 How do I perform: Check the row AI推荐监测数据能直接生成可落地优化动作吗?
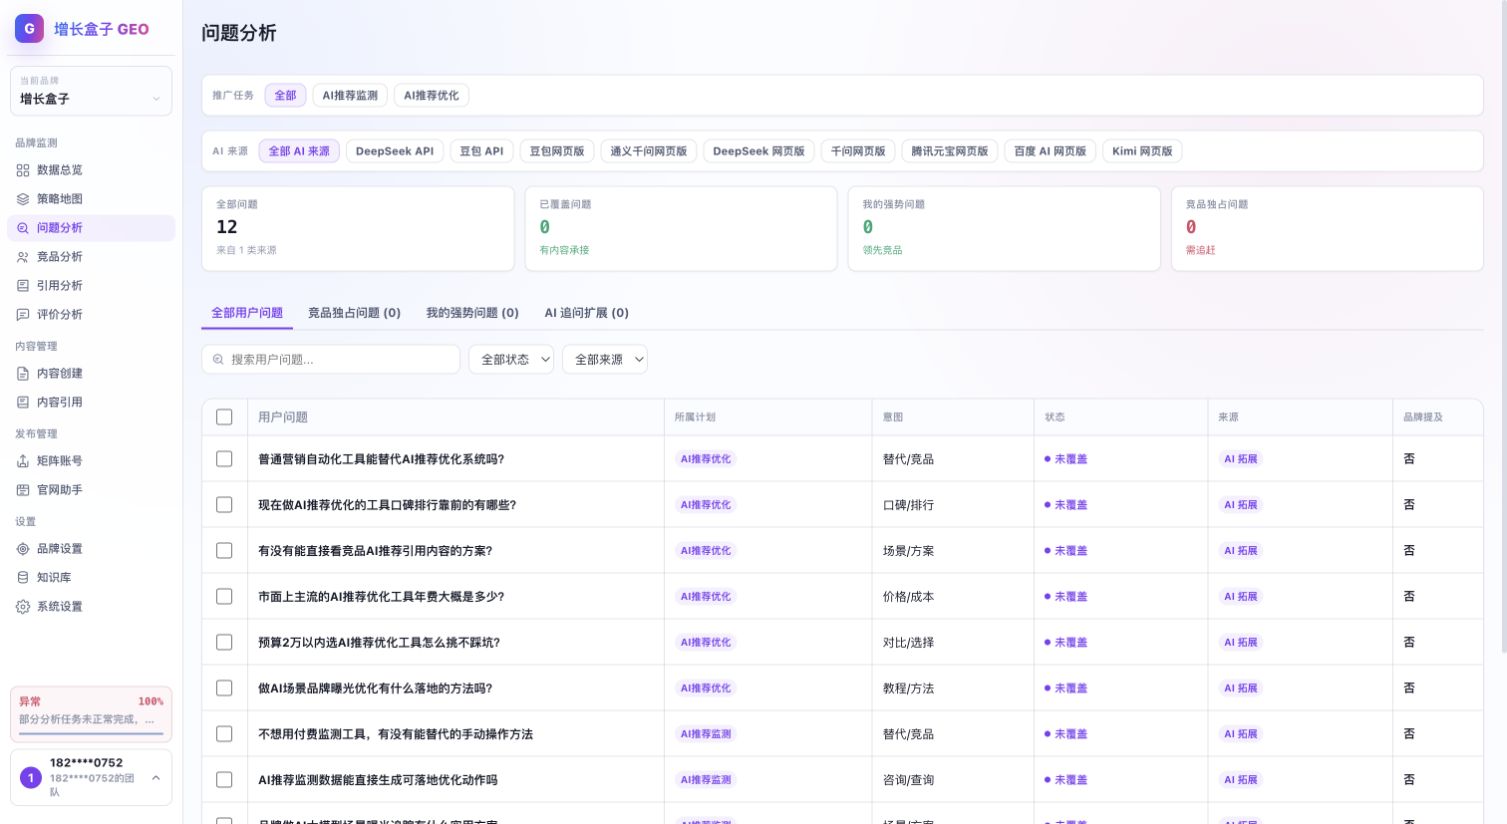click(224, 780)
